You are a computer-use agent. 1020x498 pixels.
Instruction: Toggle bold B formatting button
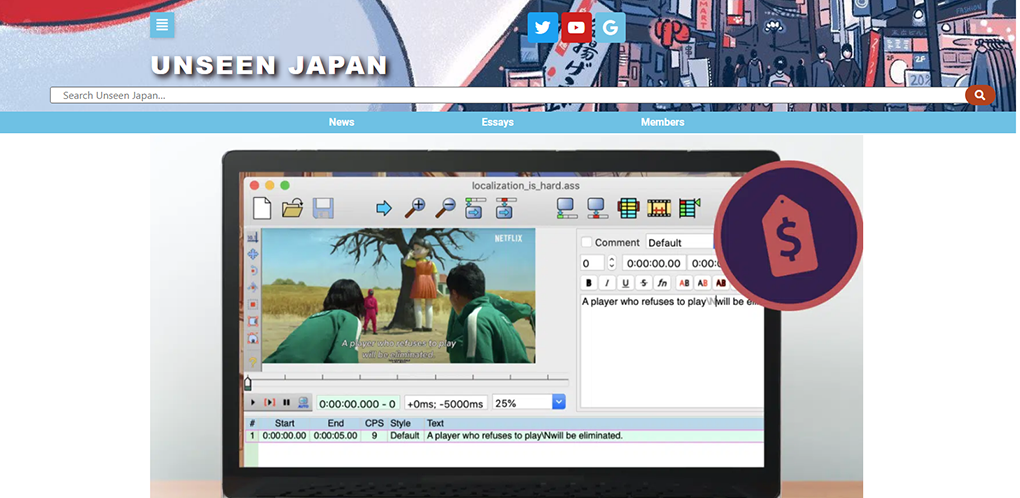589,283
